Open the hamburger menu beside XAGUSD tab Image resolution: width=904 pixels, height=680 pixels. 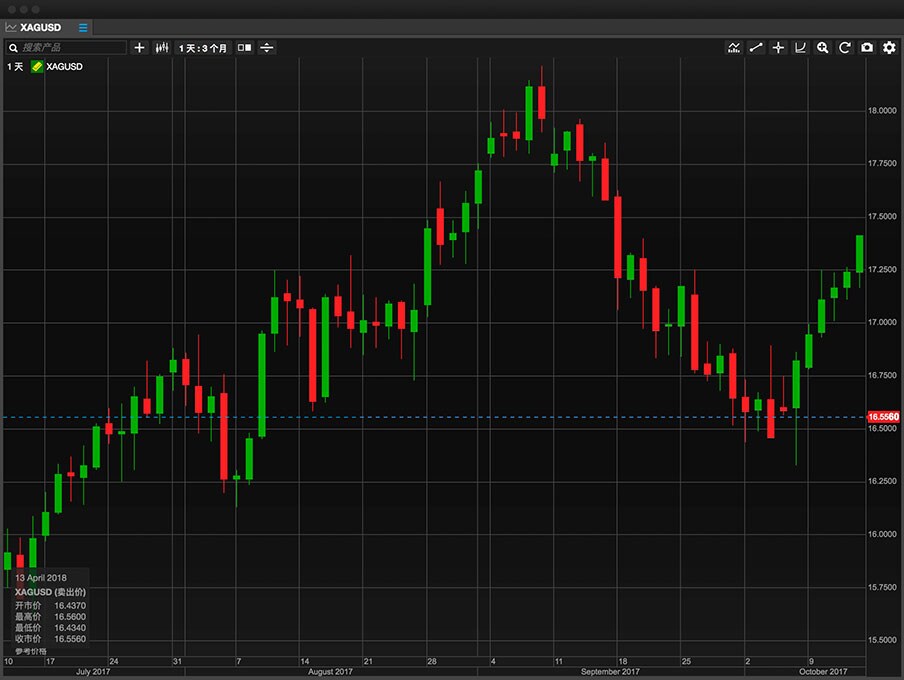click(83, 27)
